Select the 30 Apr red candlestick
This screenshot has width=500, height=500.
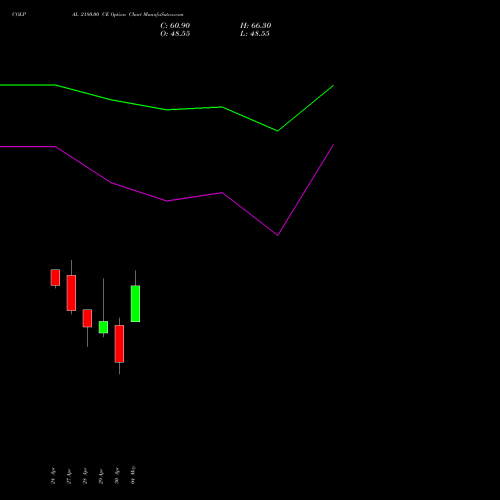coord(119,344)
